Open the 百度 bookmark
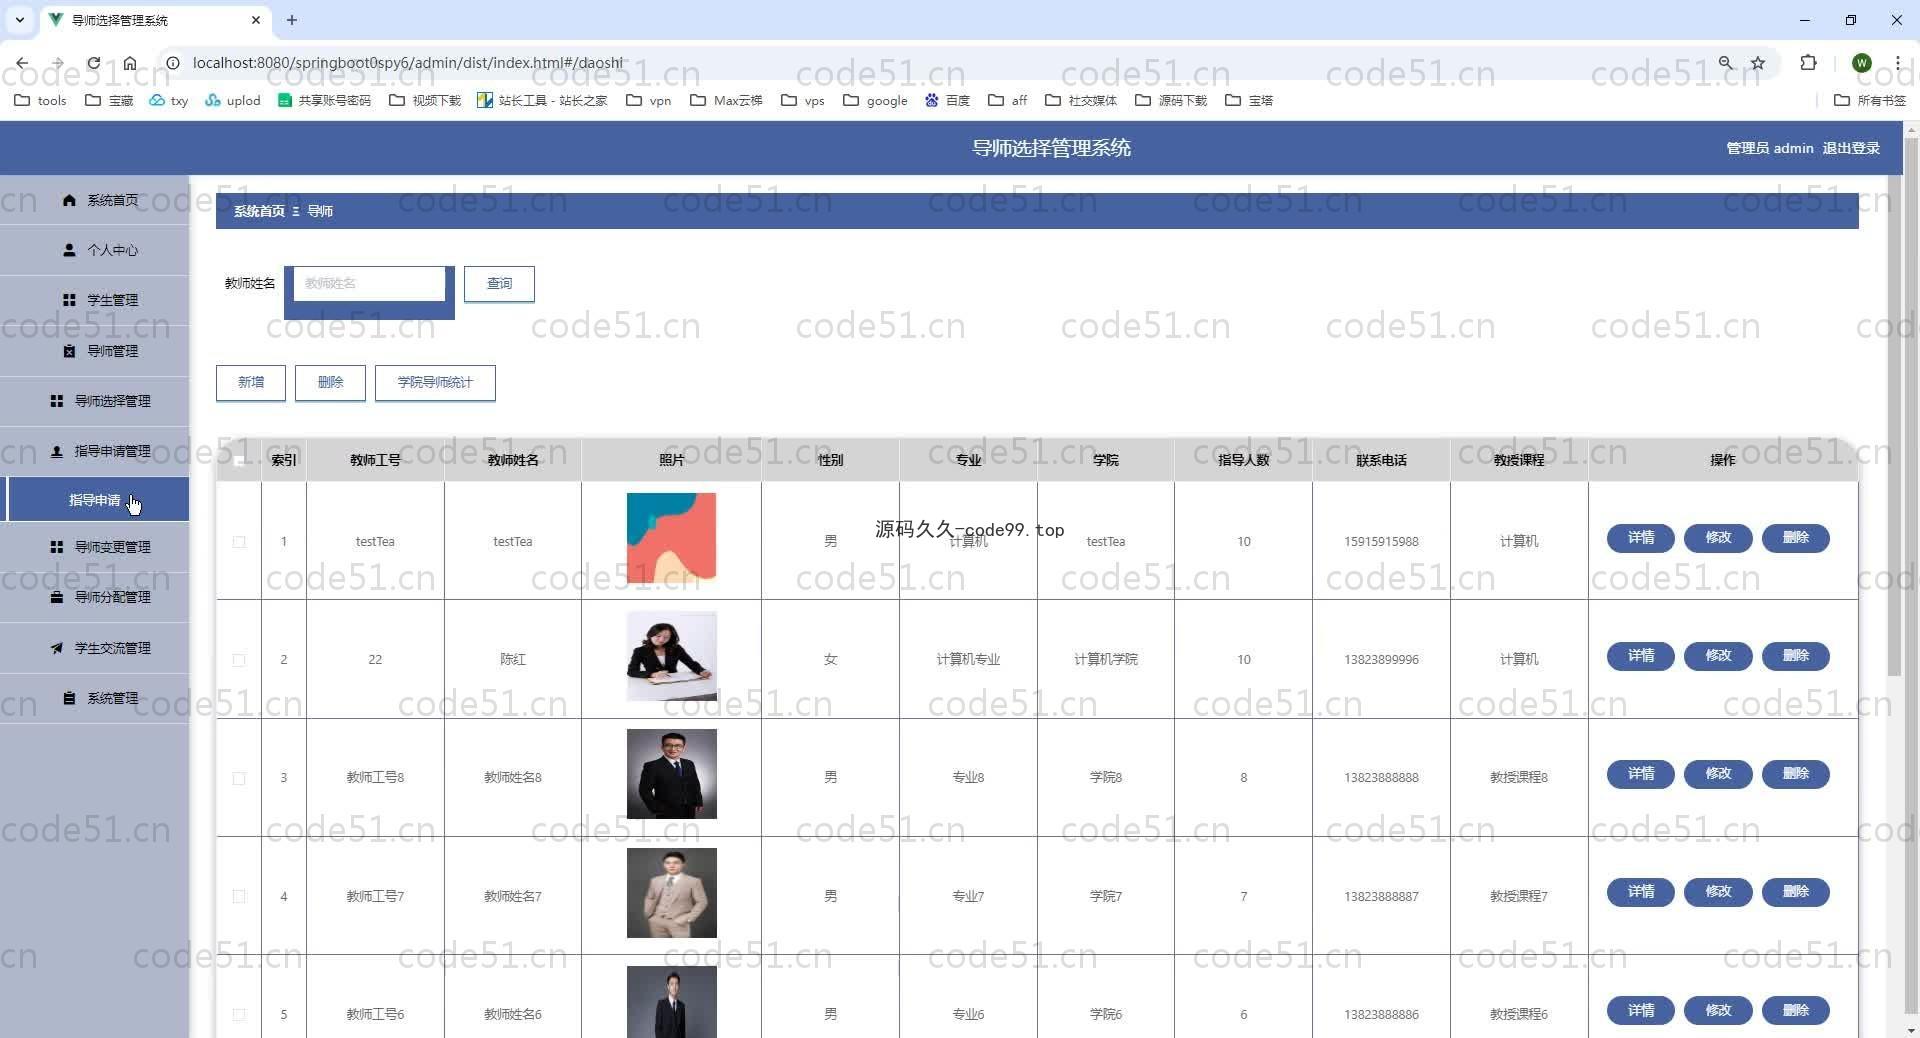 click(947, 100)
